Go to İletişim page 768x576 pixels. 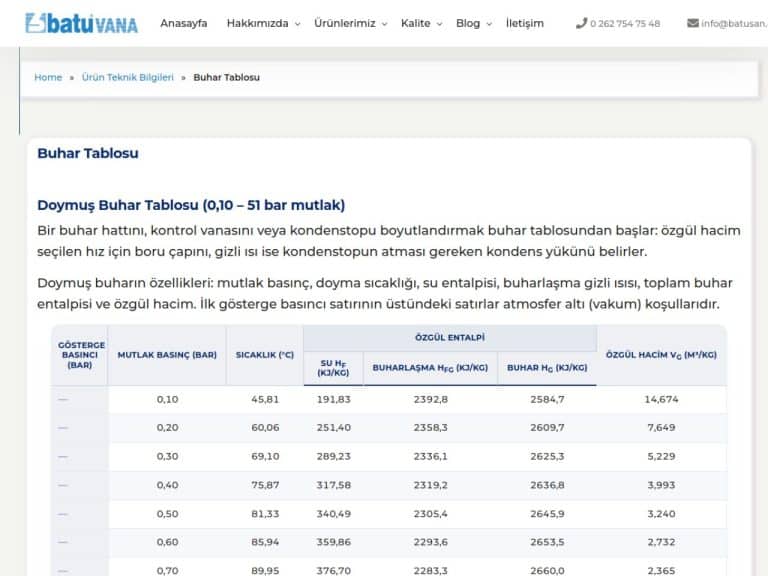[525, 23]
